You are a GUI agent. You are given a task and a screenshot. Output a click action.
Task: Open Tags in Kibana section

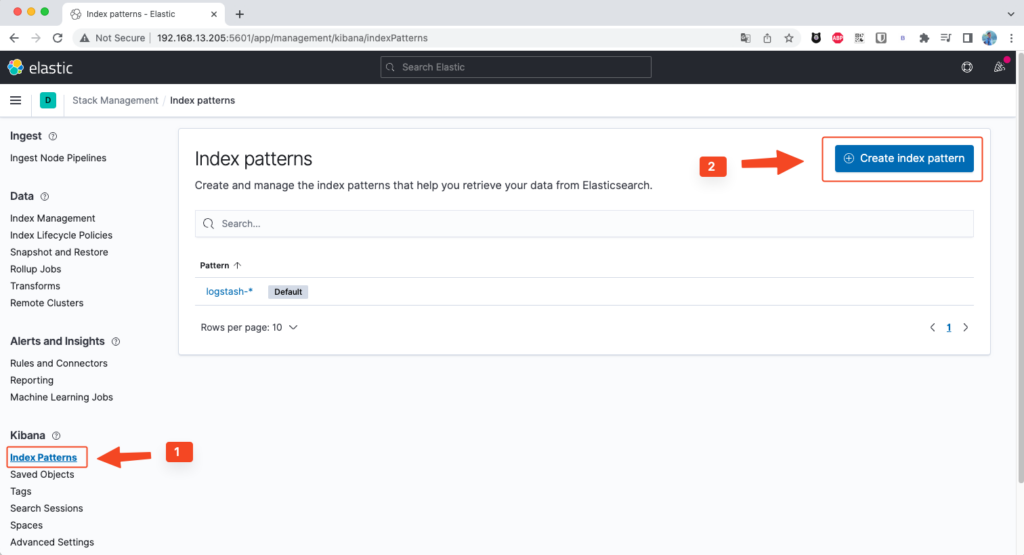point(20,491)
